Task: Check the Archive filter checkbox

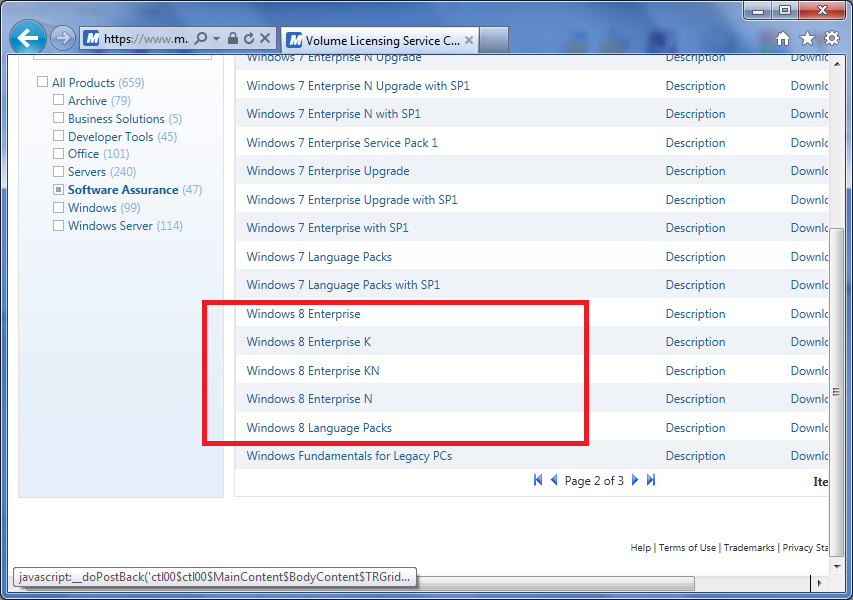Action: 58,100
